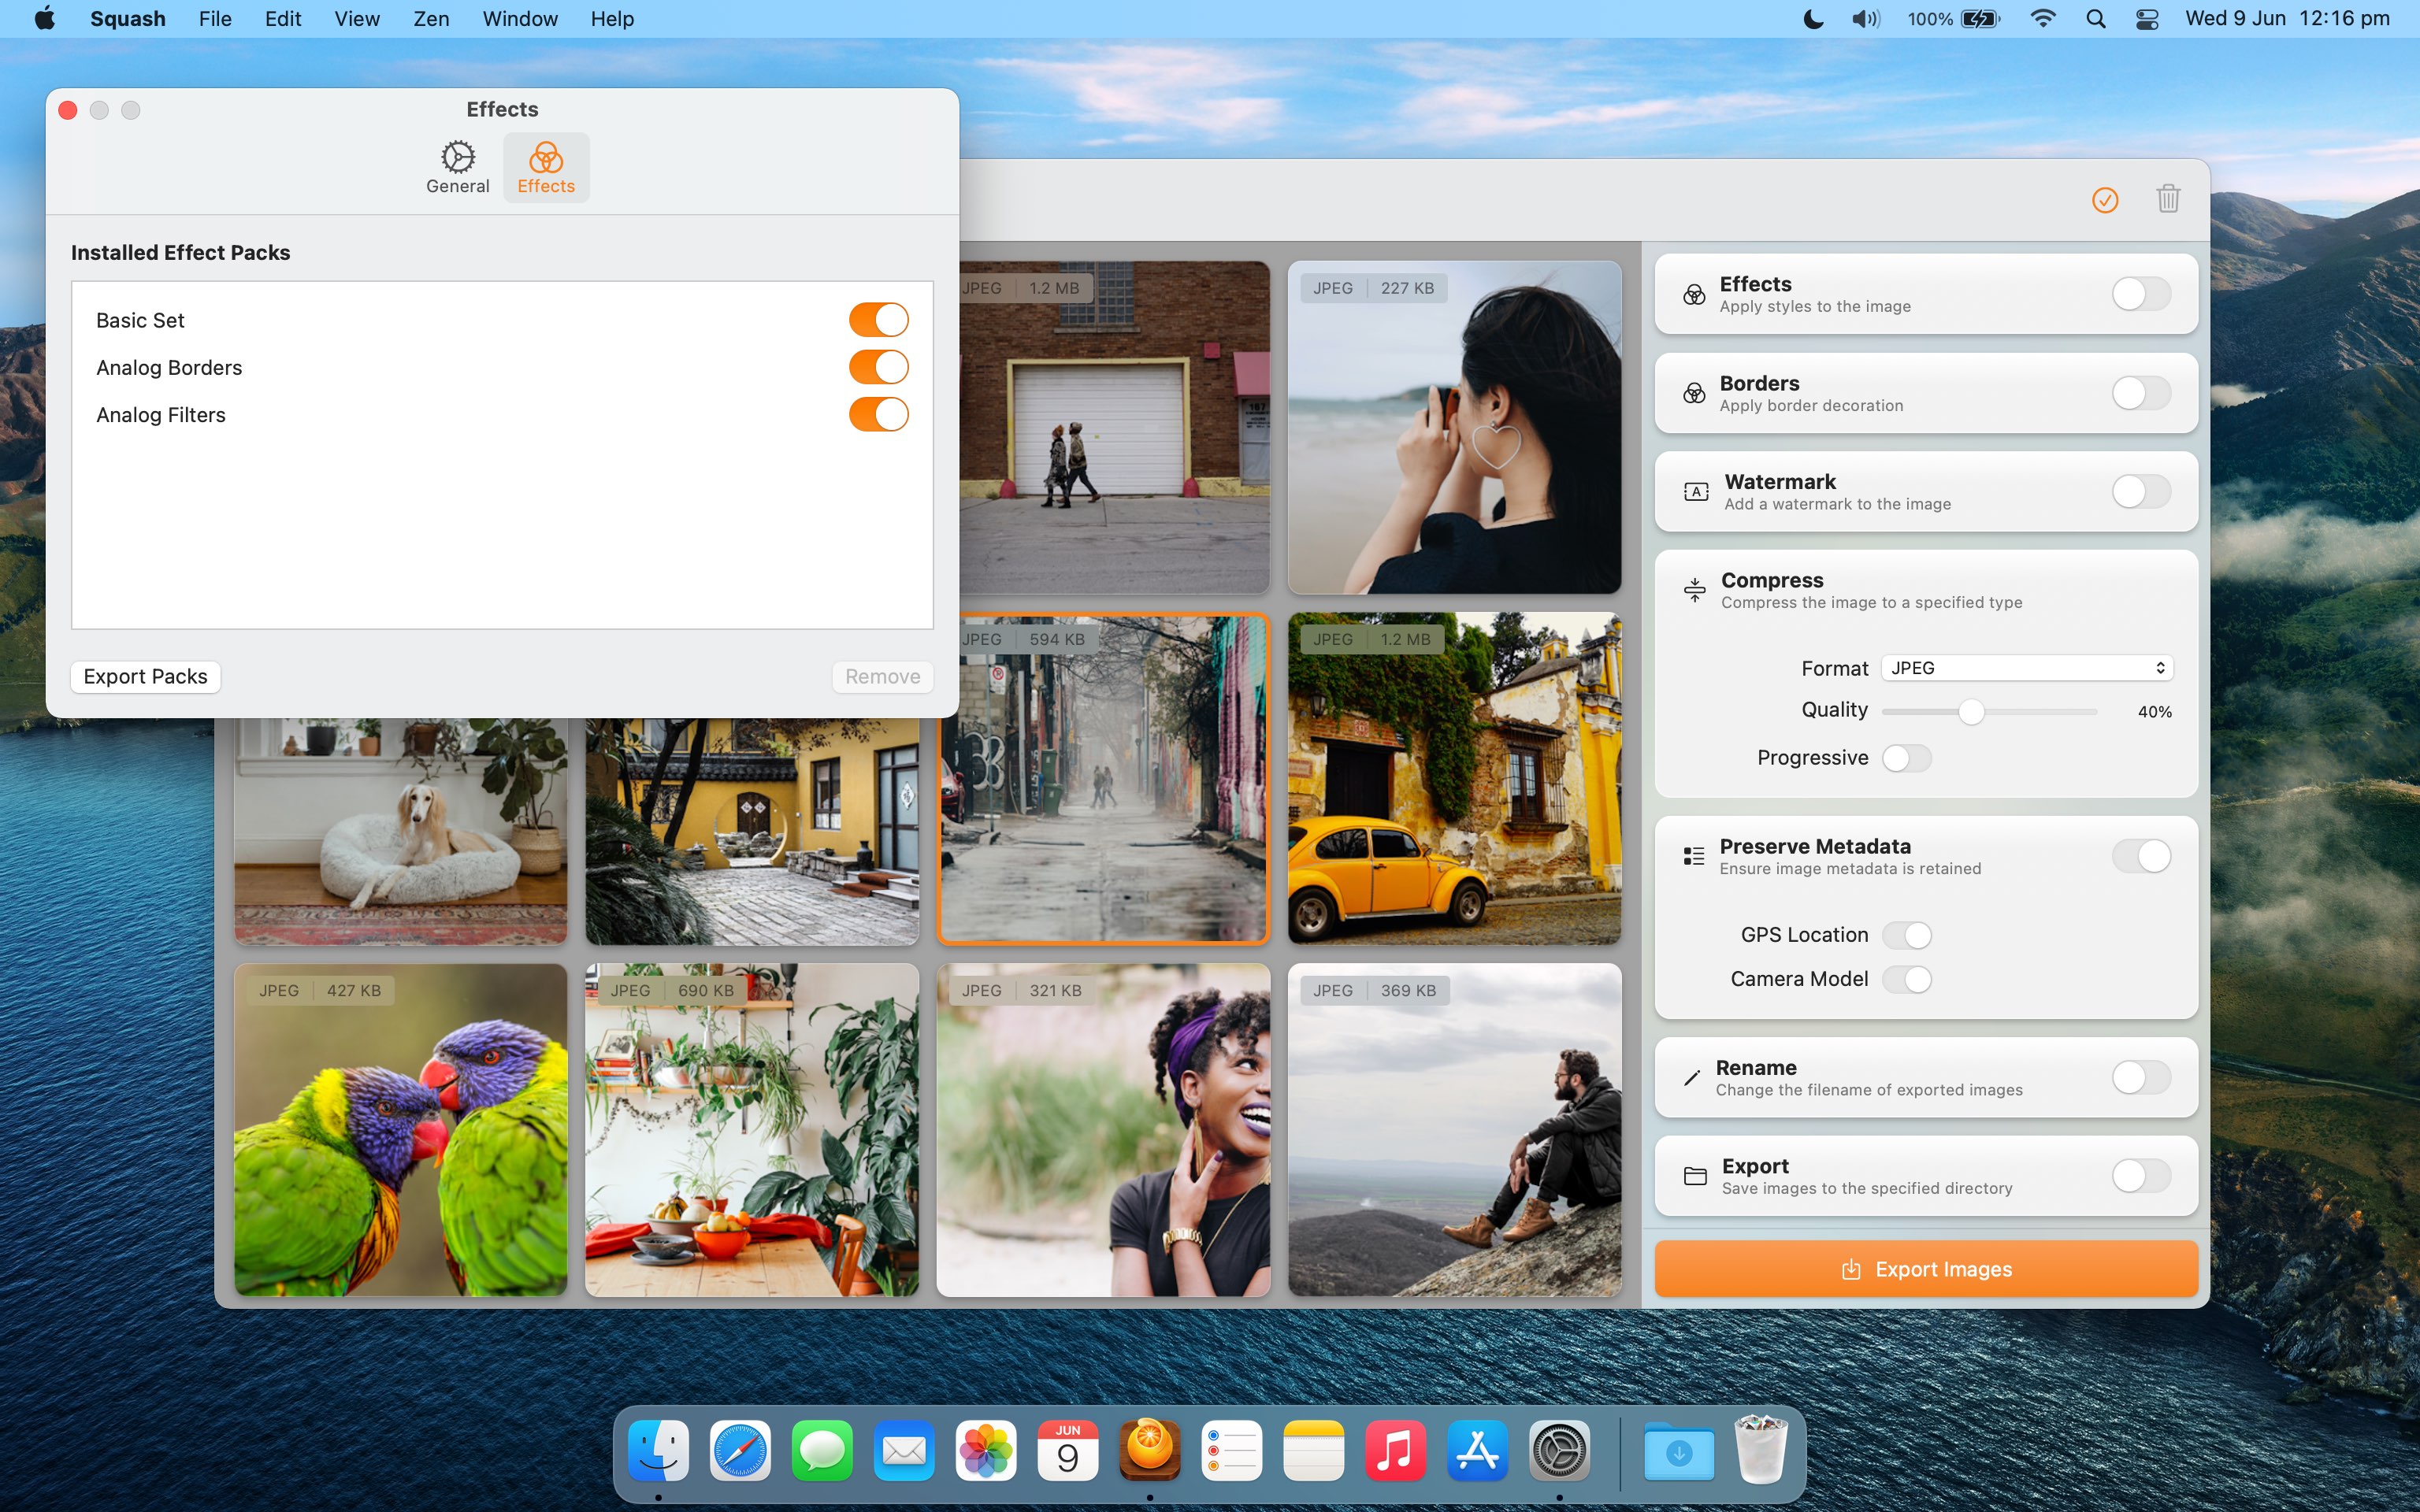2420x1512 pixels.
Task: Click the Wi-Fi status icon
Action: click(2043, 19)
